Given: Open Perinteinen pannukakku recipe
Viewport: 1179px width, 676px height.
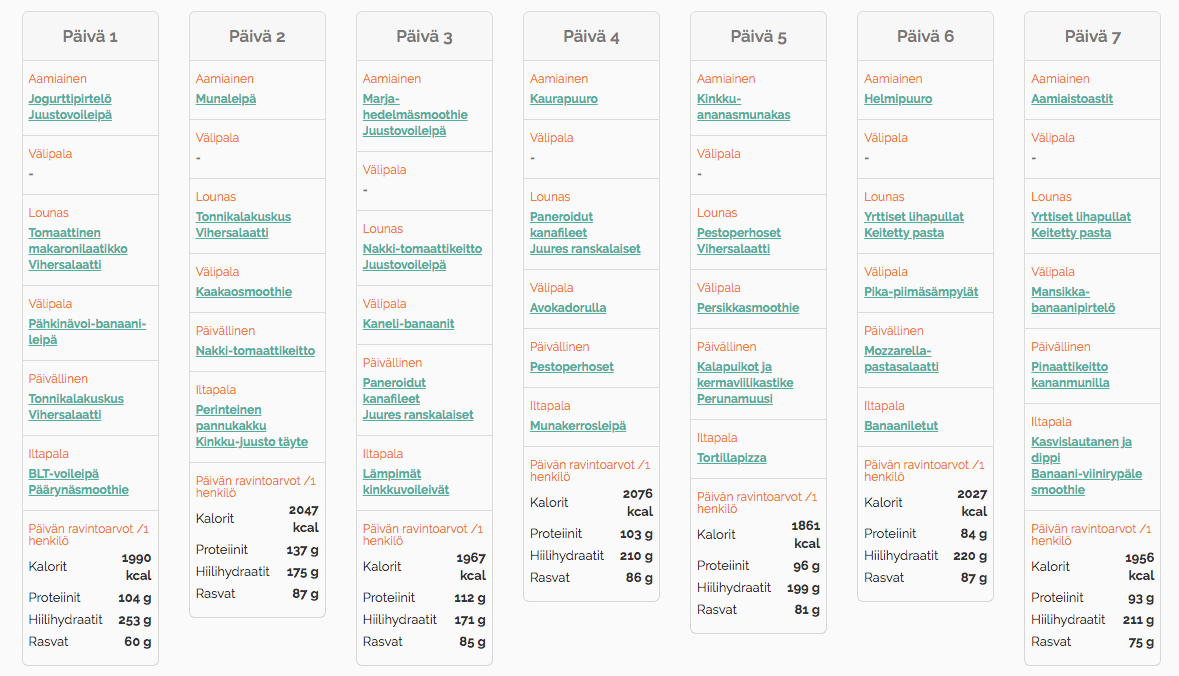Looking at the screenshot, I should pos(231,417).
